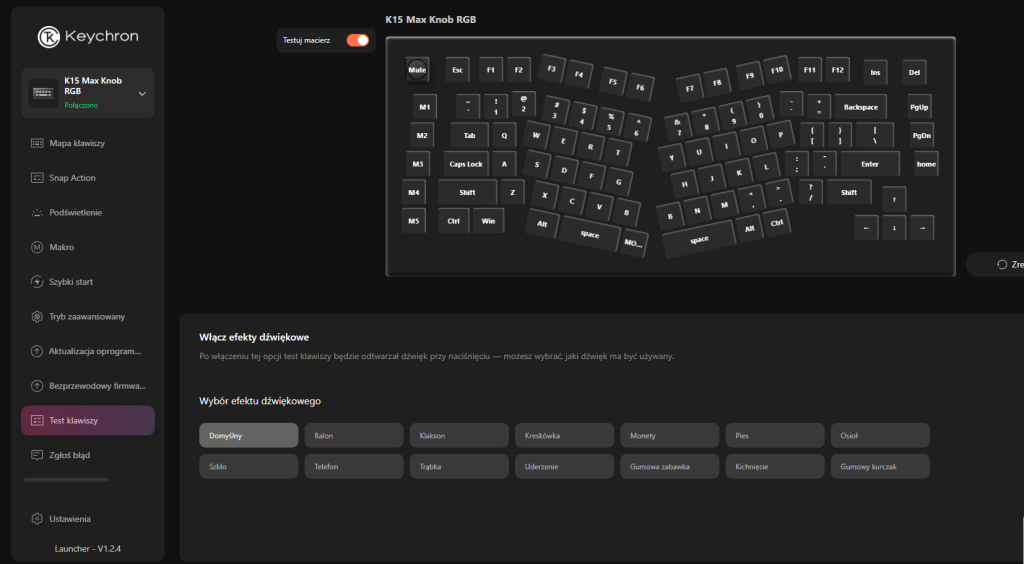Open Bezprzewodowy firmware icon
Viewport: 1024px width, 564px height.
pyautogui.click(x=37, y=386)
